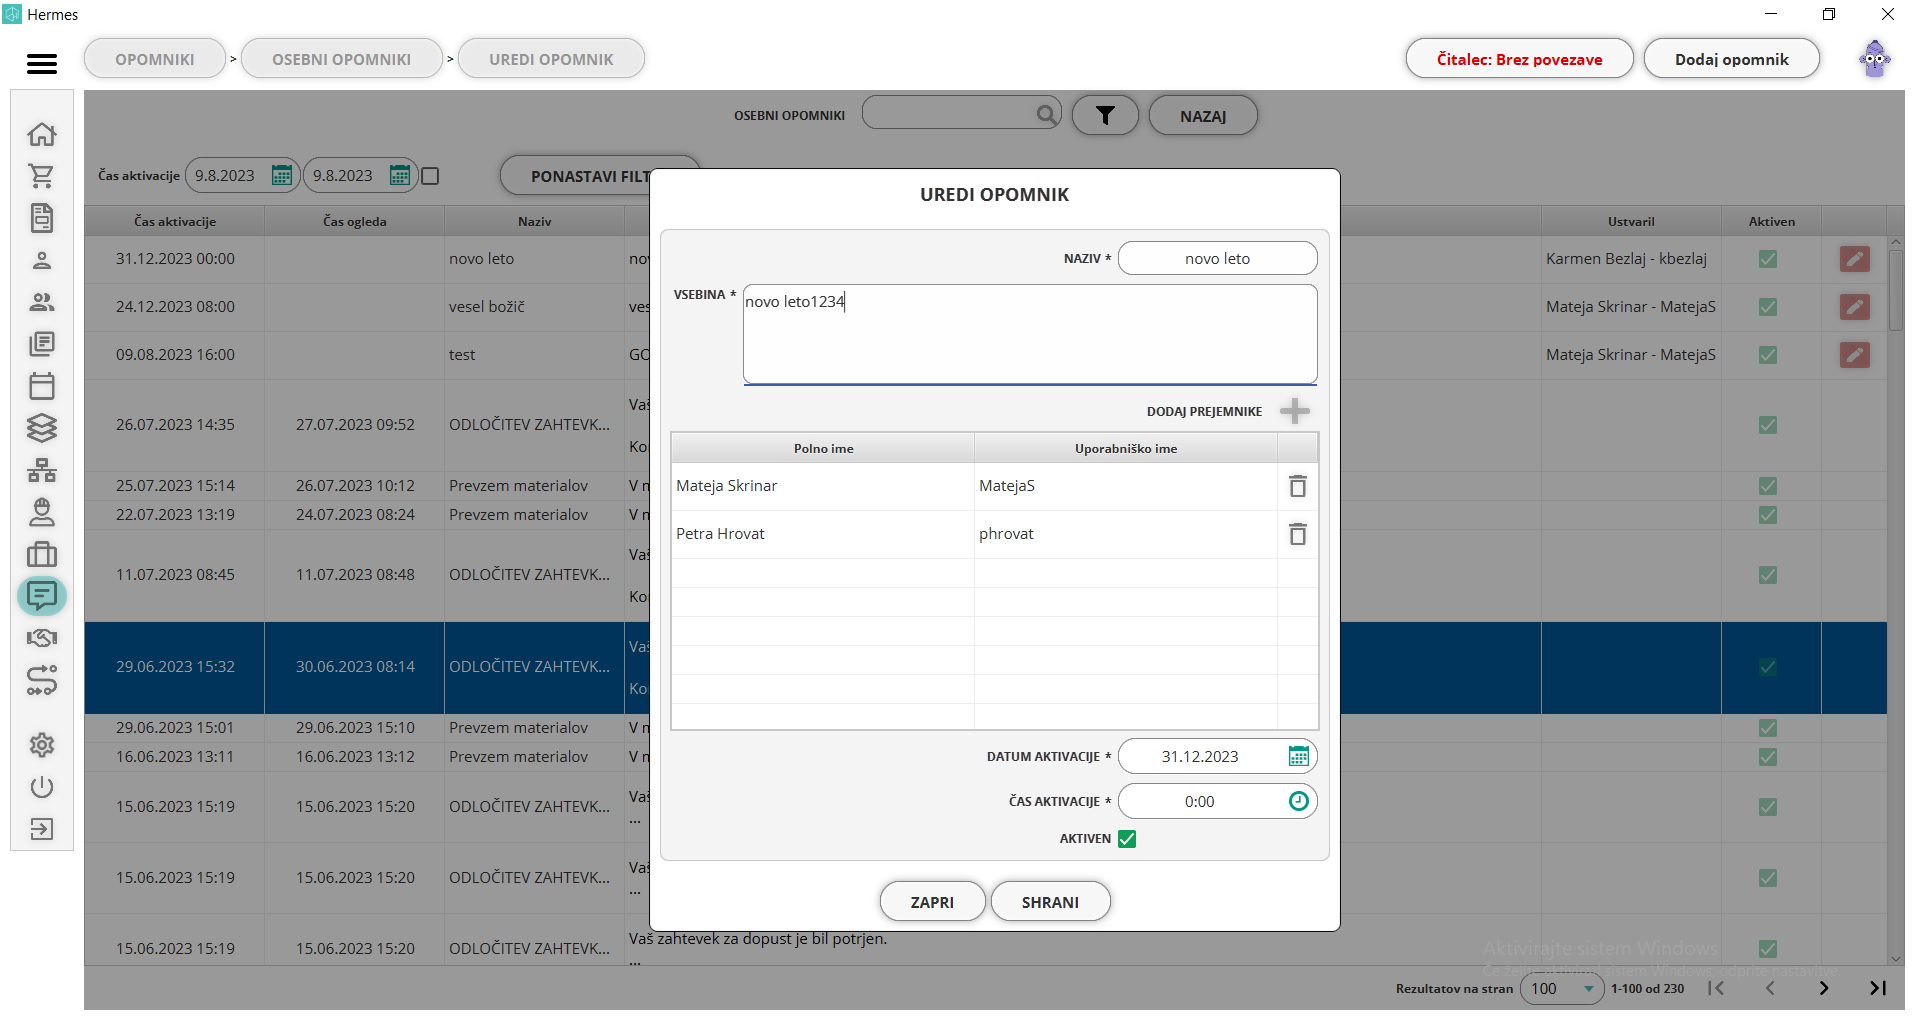
Task: Open the second Čas aktivacije filter calendar
Action: (x=400, y=175)
